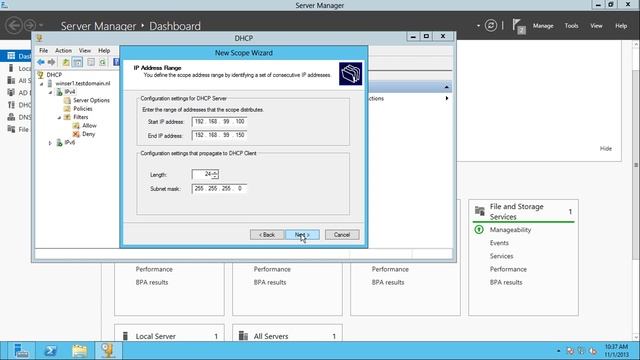Image resolution: width=640 pixels, height=360 pixels.
Task: Open Server Manager View menu
Action: (596, 26)
